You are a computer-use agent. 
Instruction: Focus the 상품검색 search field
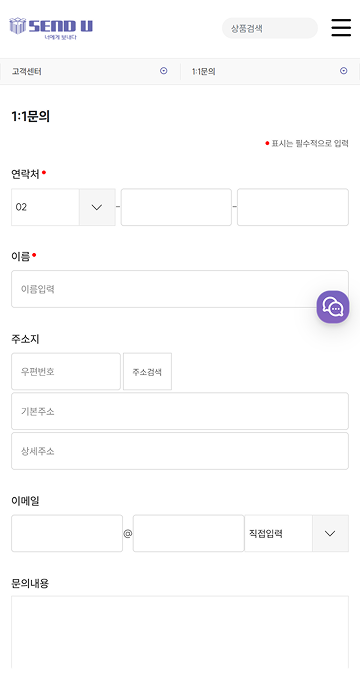tap(270, 29)
